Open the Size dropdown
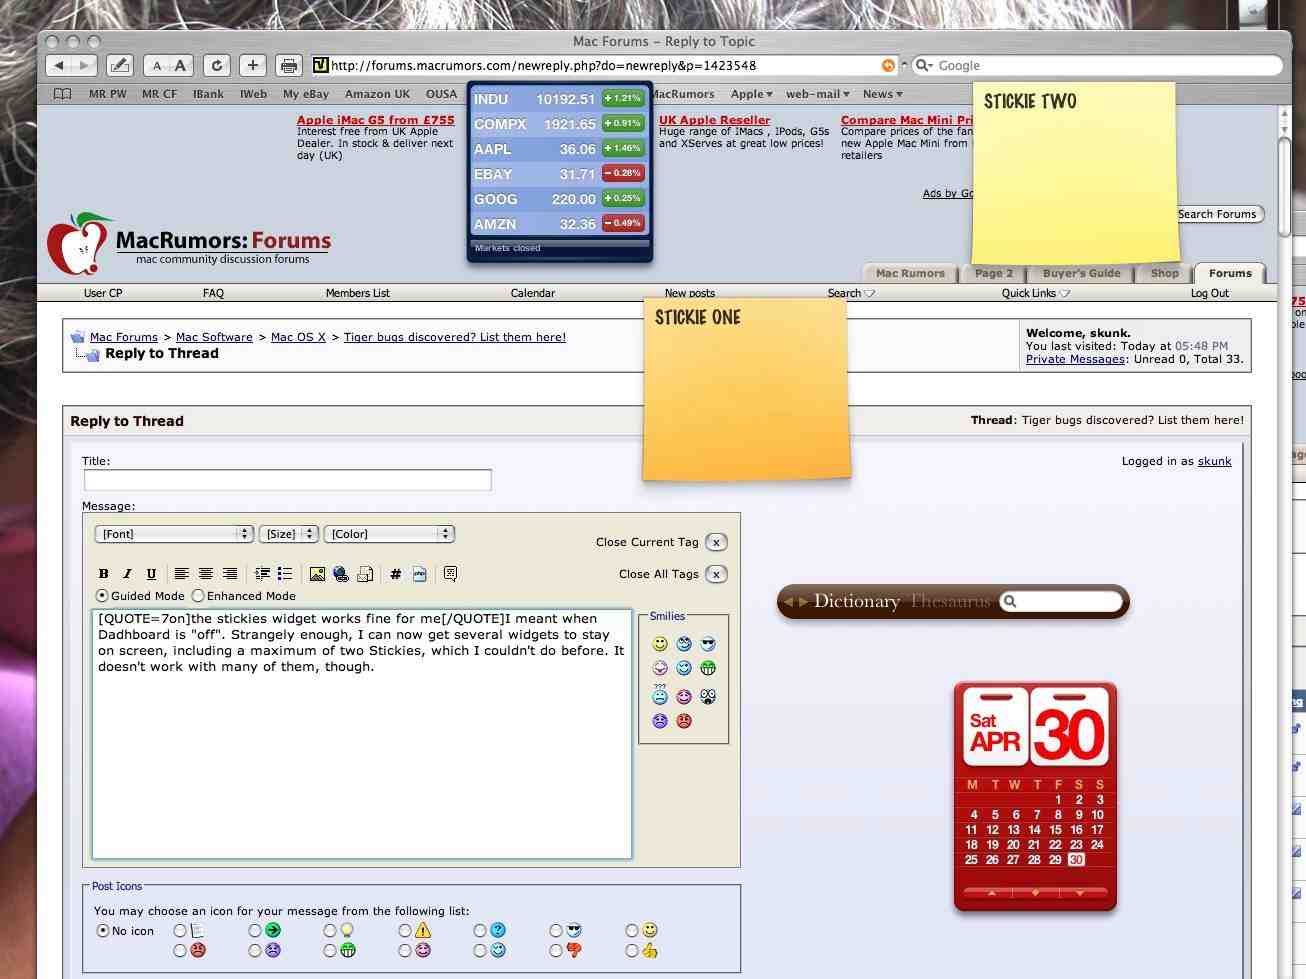Image resolution: width=1306 pixels, height=979 pixels. click(x=288, y=534)
